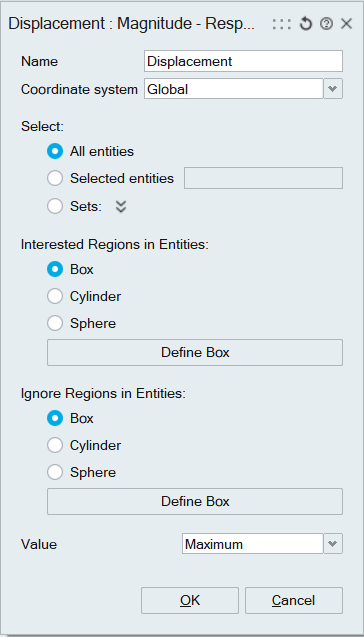This screenshot has height=637, width=364.
Task: Choose the Selected entities option
Action: point(55,178)
